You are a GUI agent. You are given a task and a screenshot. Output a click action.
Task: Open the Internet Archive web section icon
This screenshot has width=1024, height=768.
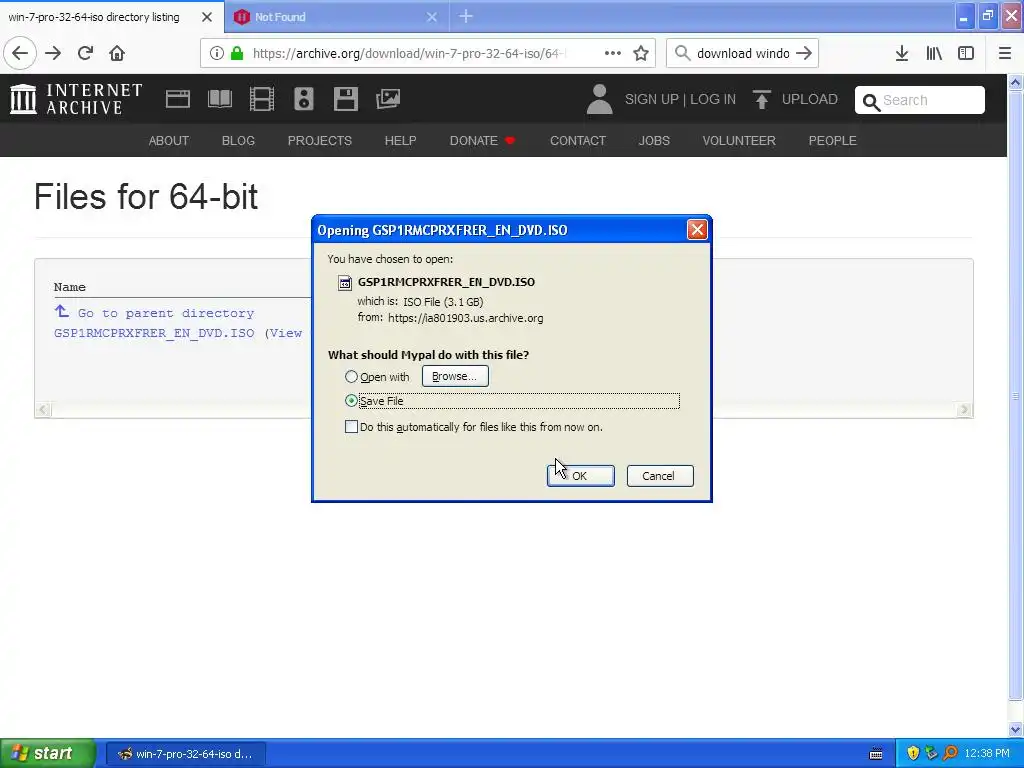(x=178, y=99)
